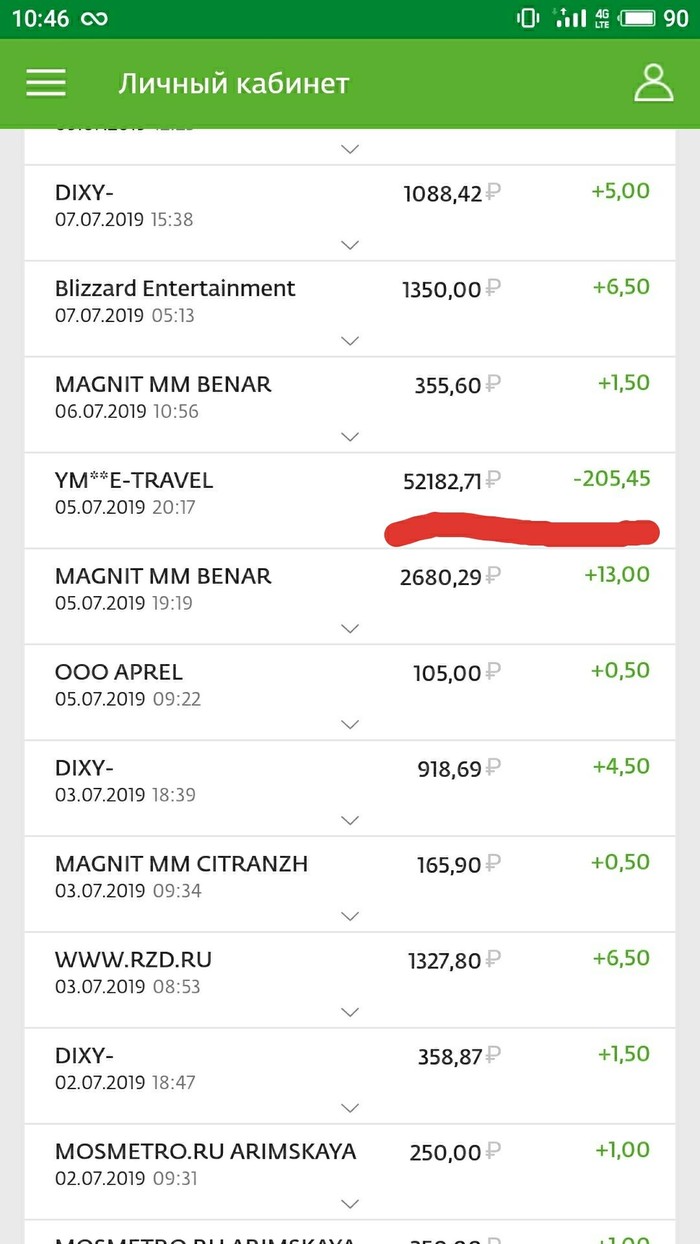Expand the DIXY 1088,42 transaction chevron
The height and width of the screenshot is (1244, 700).
click(x=350, y=244)
